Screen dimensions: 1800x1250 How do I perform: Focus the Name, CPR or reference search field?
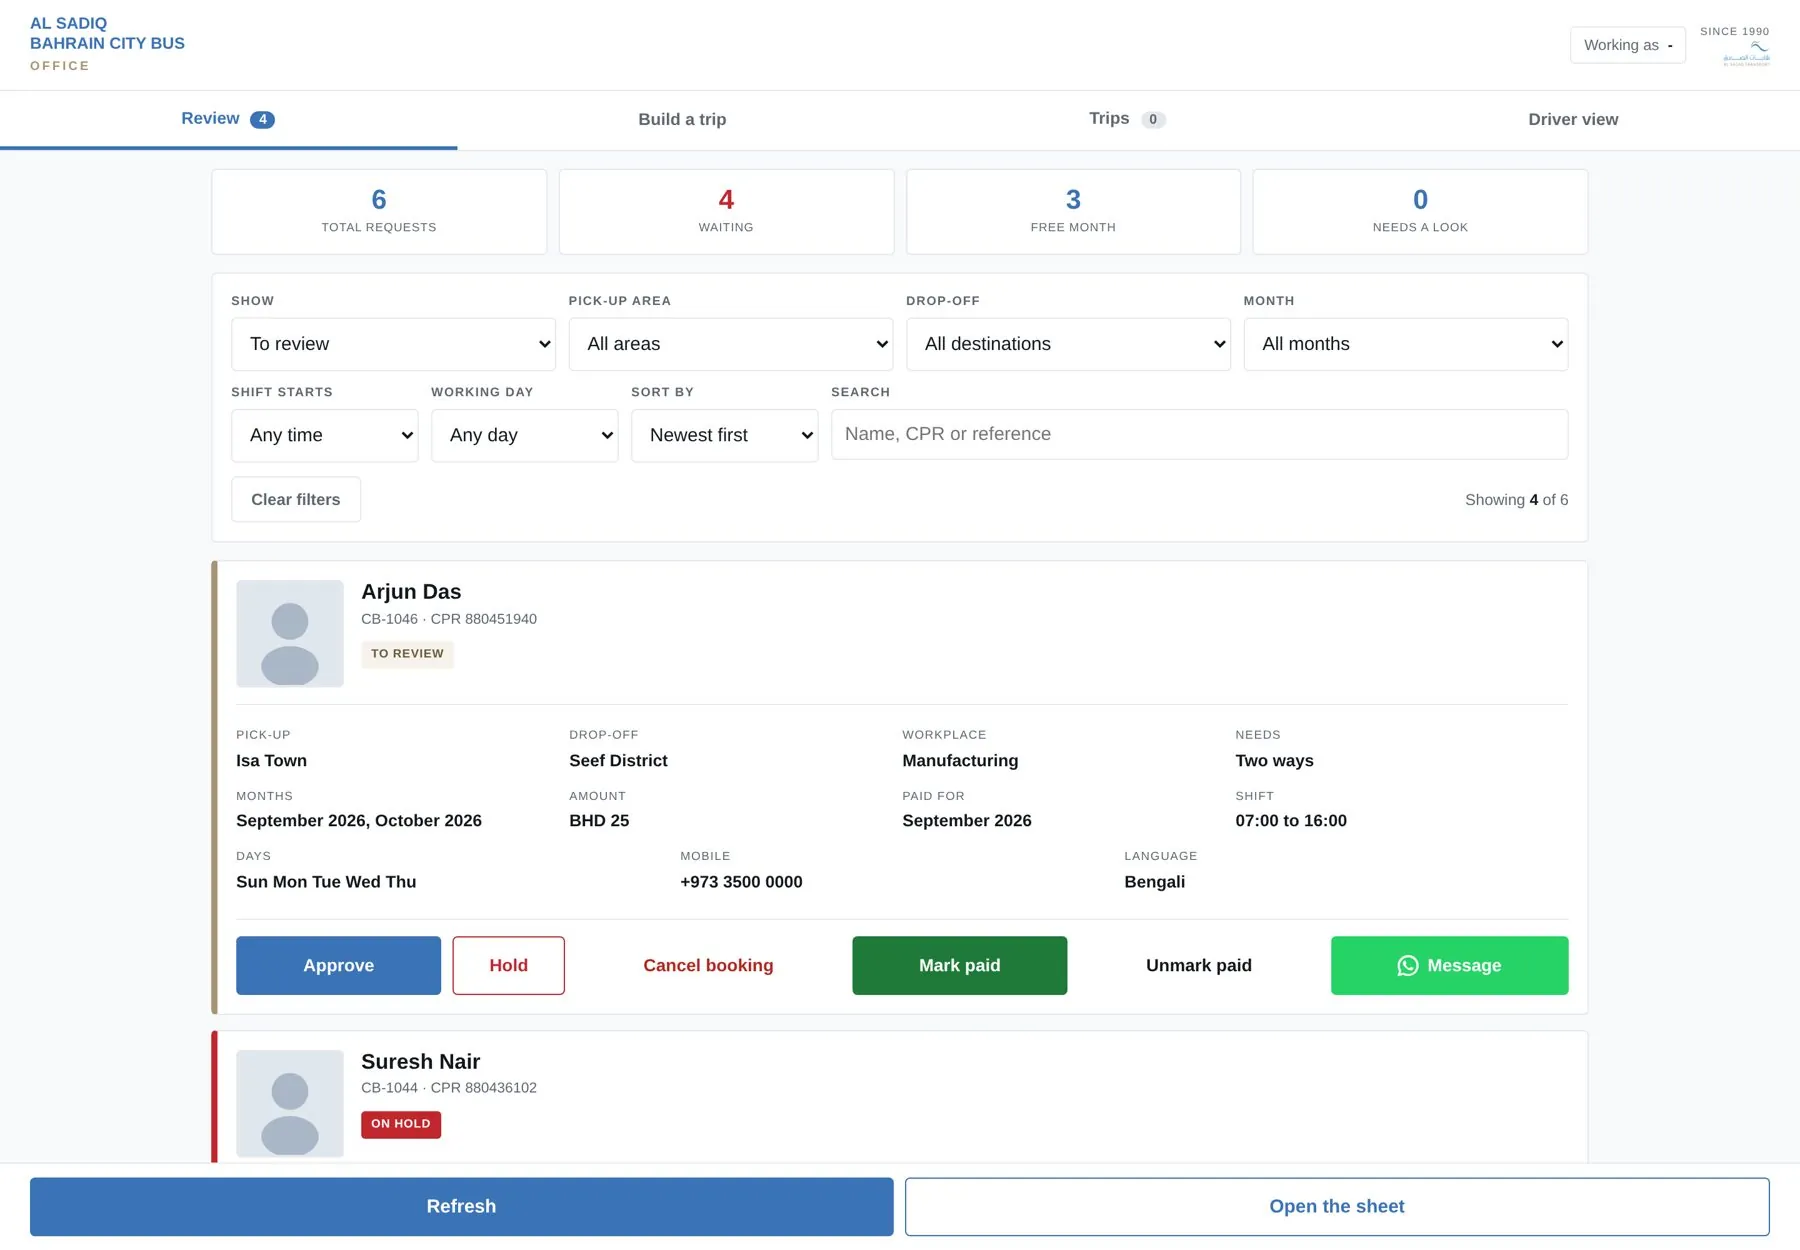click(x=1200, y=434)
